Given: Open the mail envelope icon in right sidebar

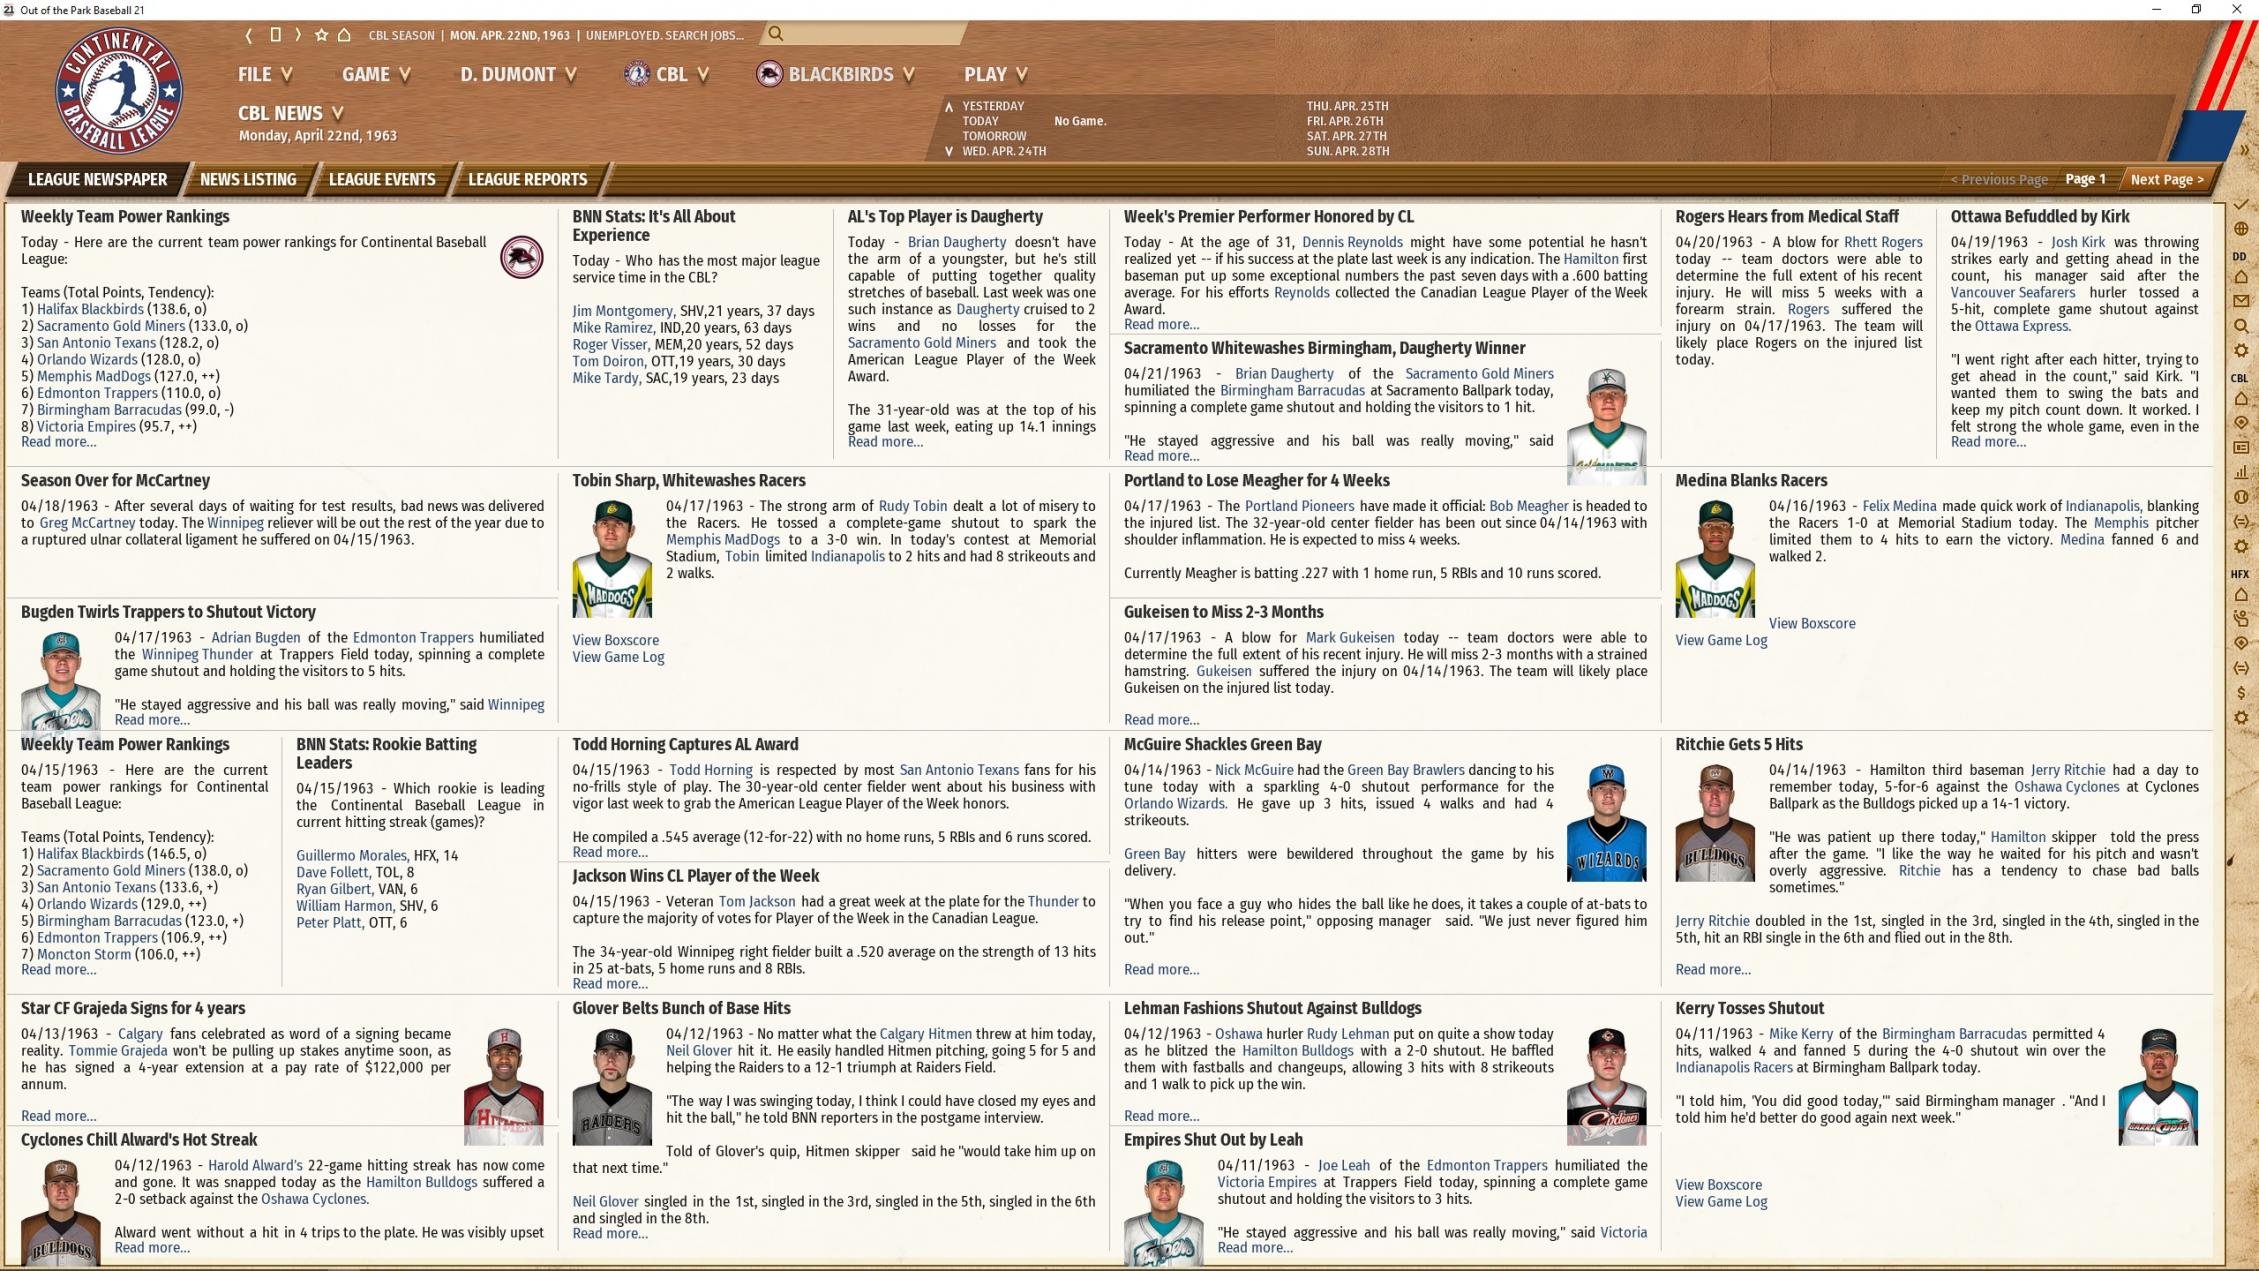Looking at the screenshot, I should 2241,301.
